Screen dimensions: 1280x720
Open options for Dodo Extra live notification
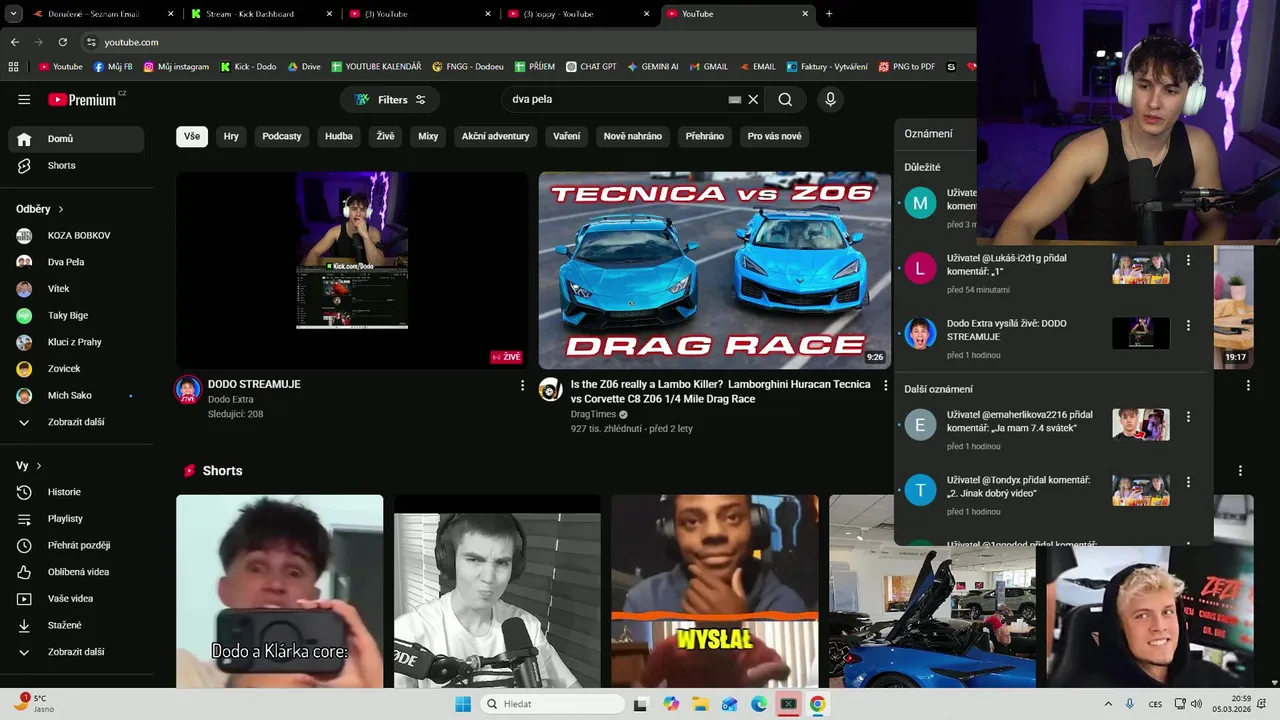pos(1188,325)
